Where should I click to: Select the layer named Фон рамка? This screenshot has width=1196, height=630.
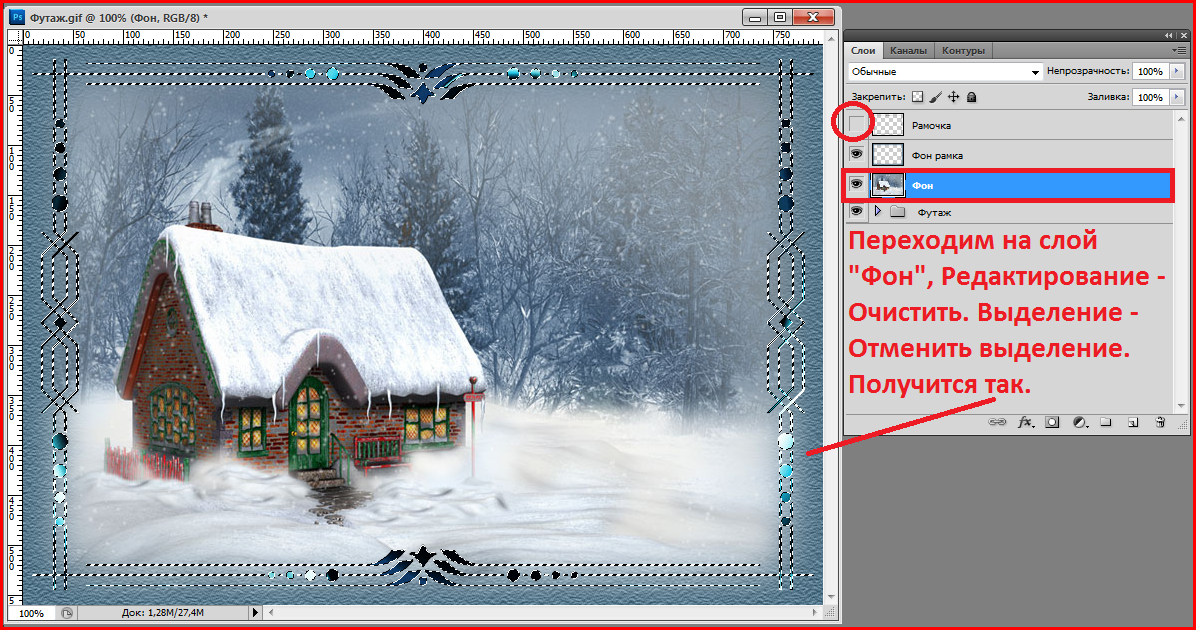pos(937,156)
